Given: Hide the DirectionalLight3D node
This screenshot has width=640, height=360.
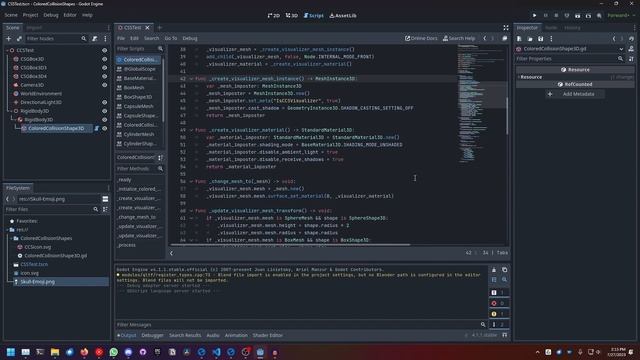Looking at the screenshot, I should (104, 102).
